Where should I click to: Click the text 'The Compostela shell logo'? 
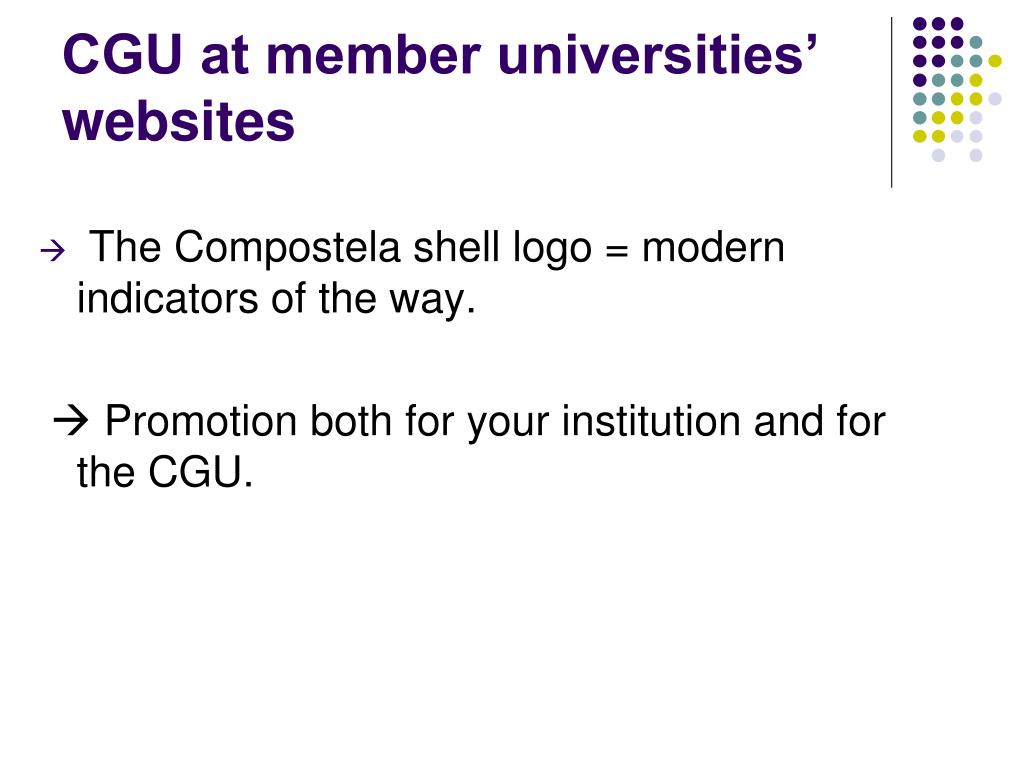340,248
